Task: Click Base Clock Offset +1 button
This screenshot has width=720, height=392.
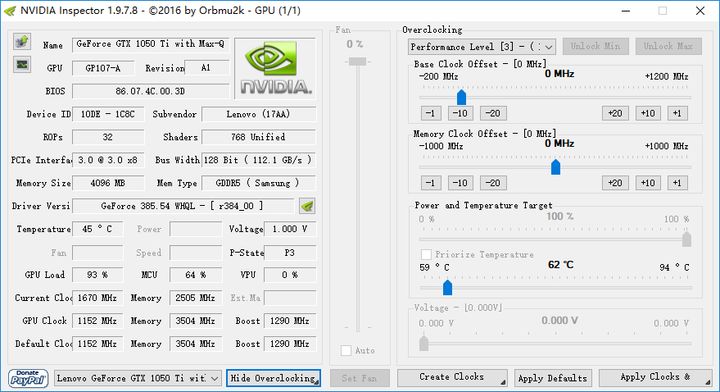Action: 677,113
